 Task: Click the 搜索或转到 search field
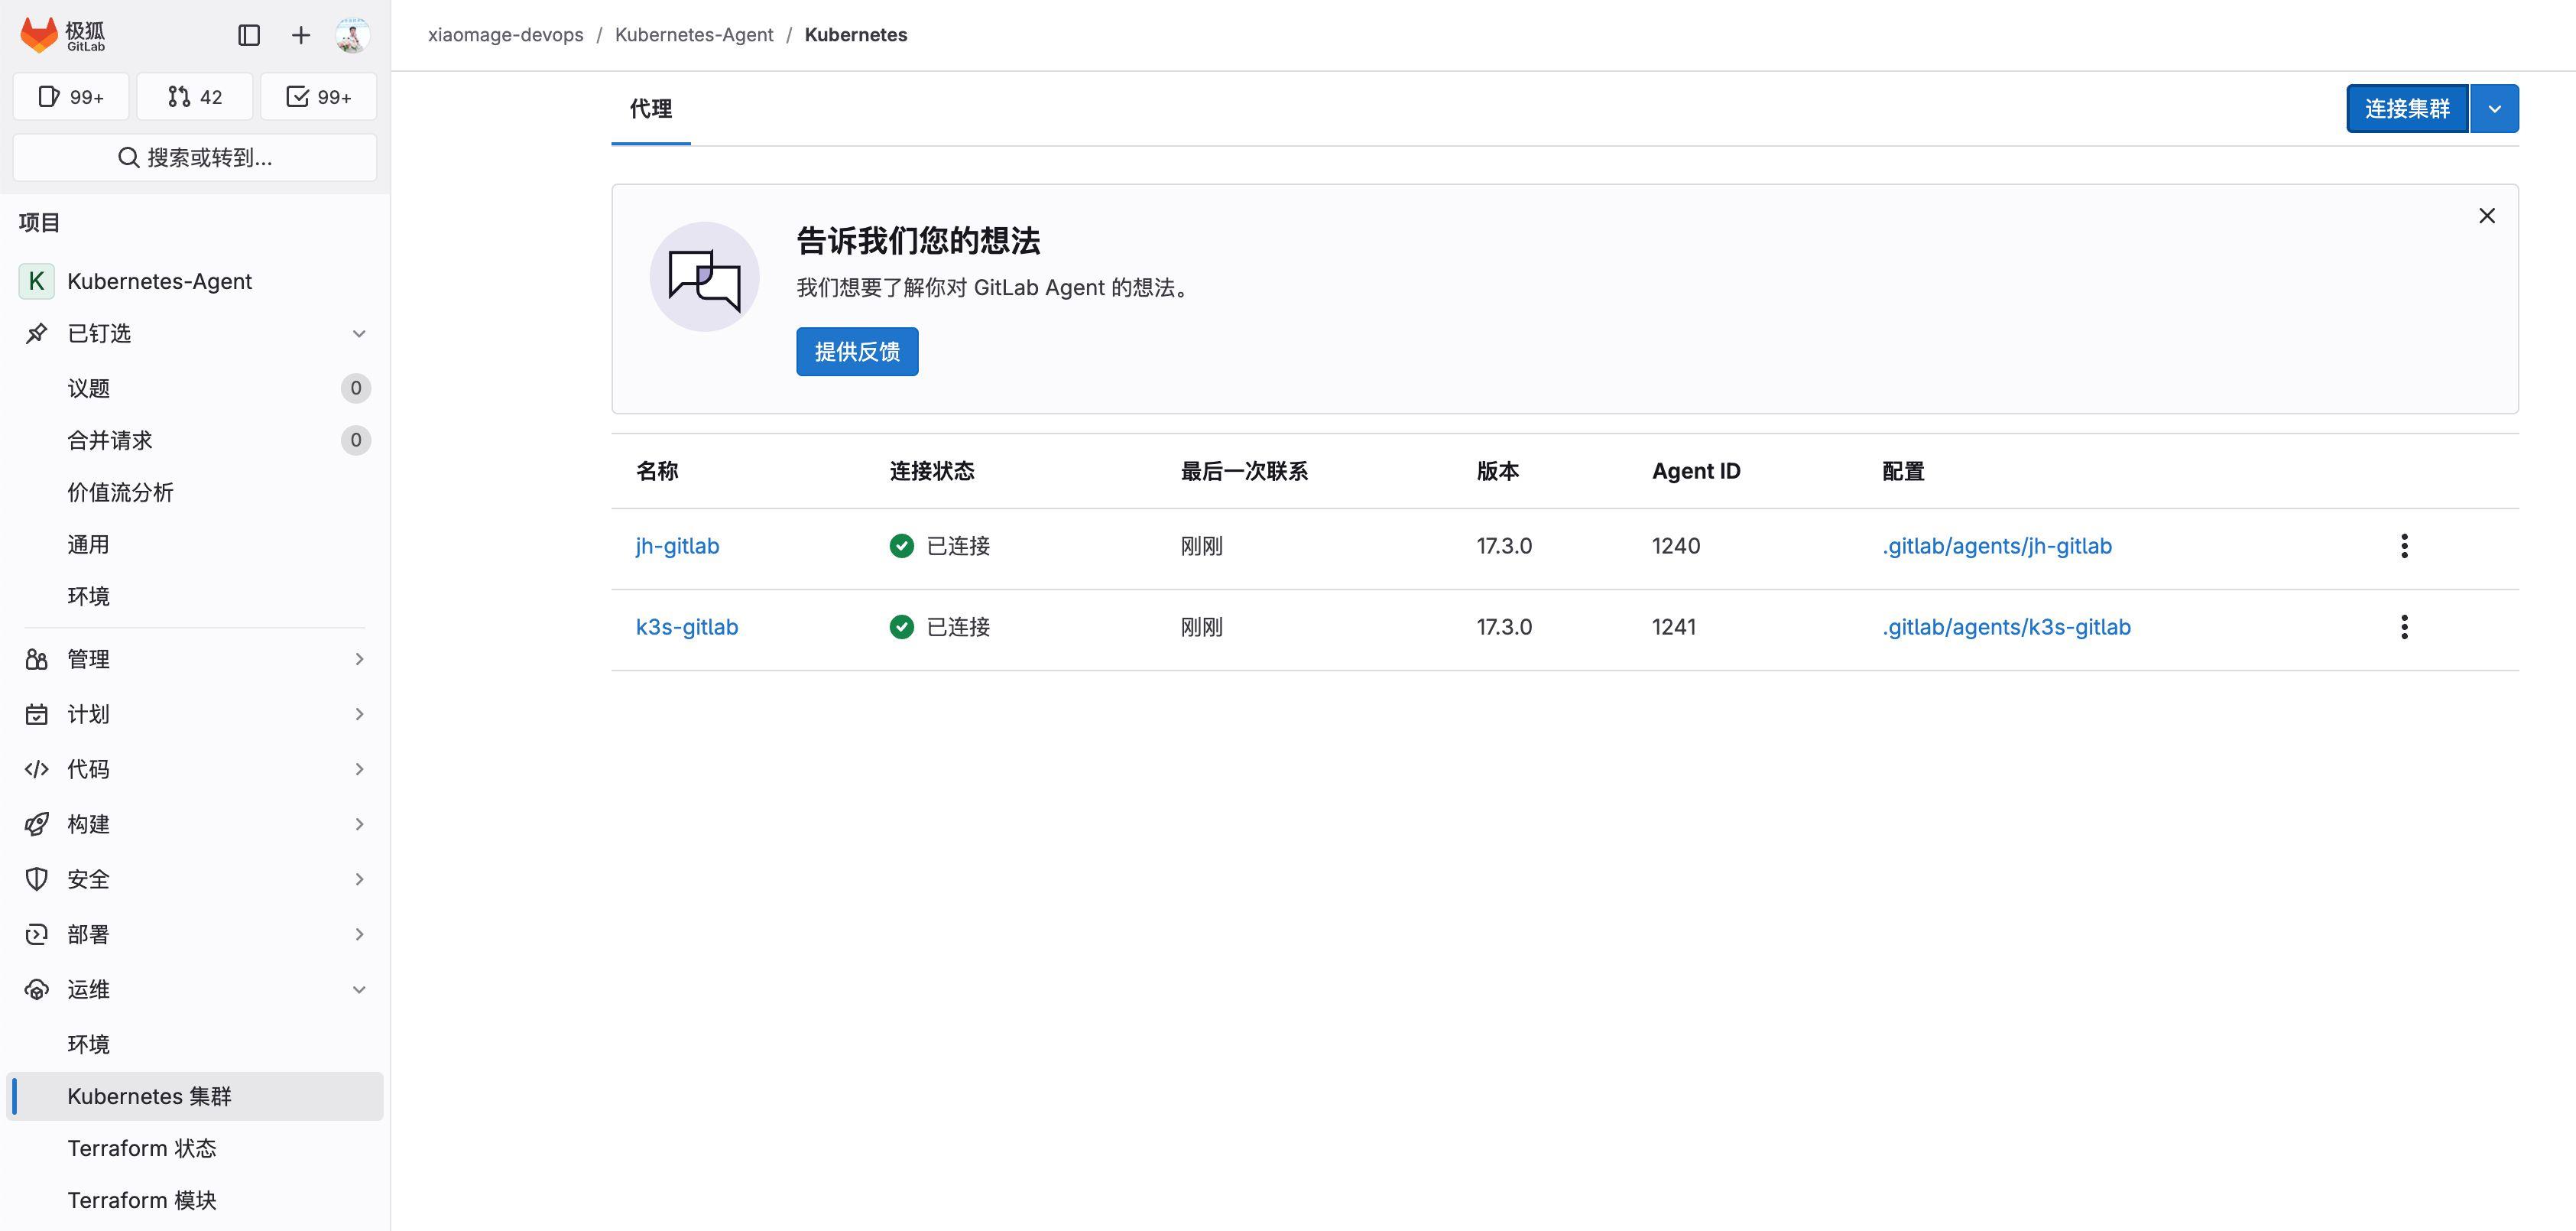[194, 157]
